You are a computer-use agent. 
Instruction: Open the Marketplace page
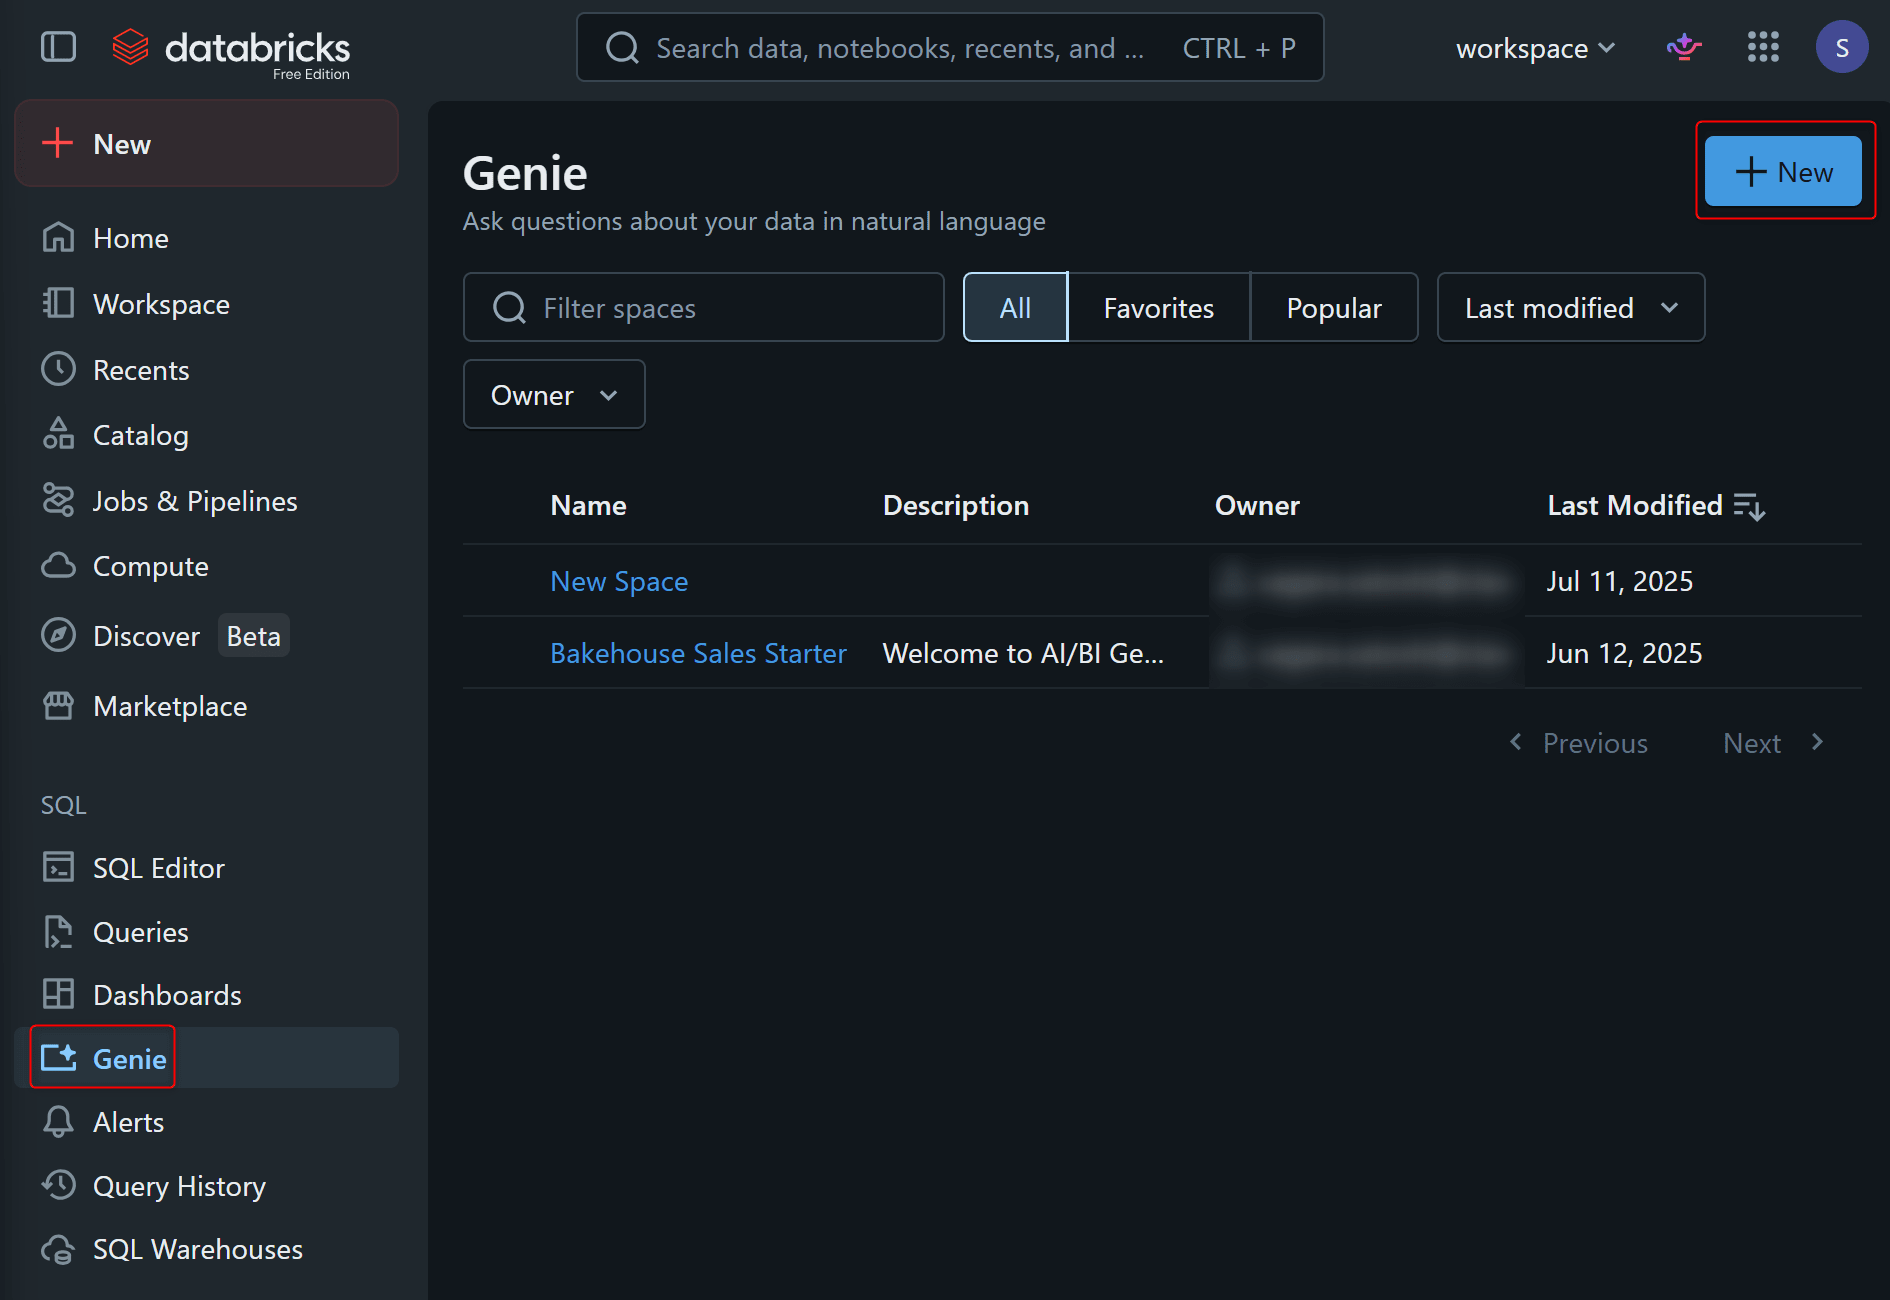tap(169, 706)
